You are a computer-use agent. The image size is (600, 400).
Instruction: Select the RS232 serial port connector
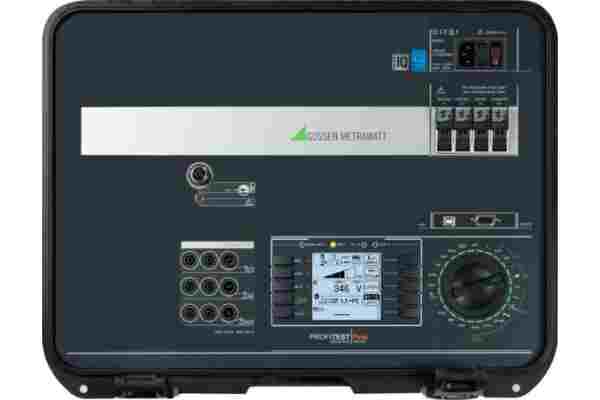pyautogui.click(x=485, y=221)
